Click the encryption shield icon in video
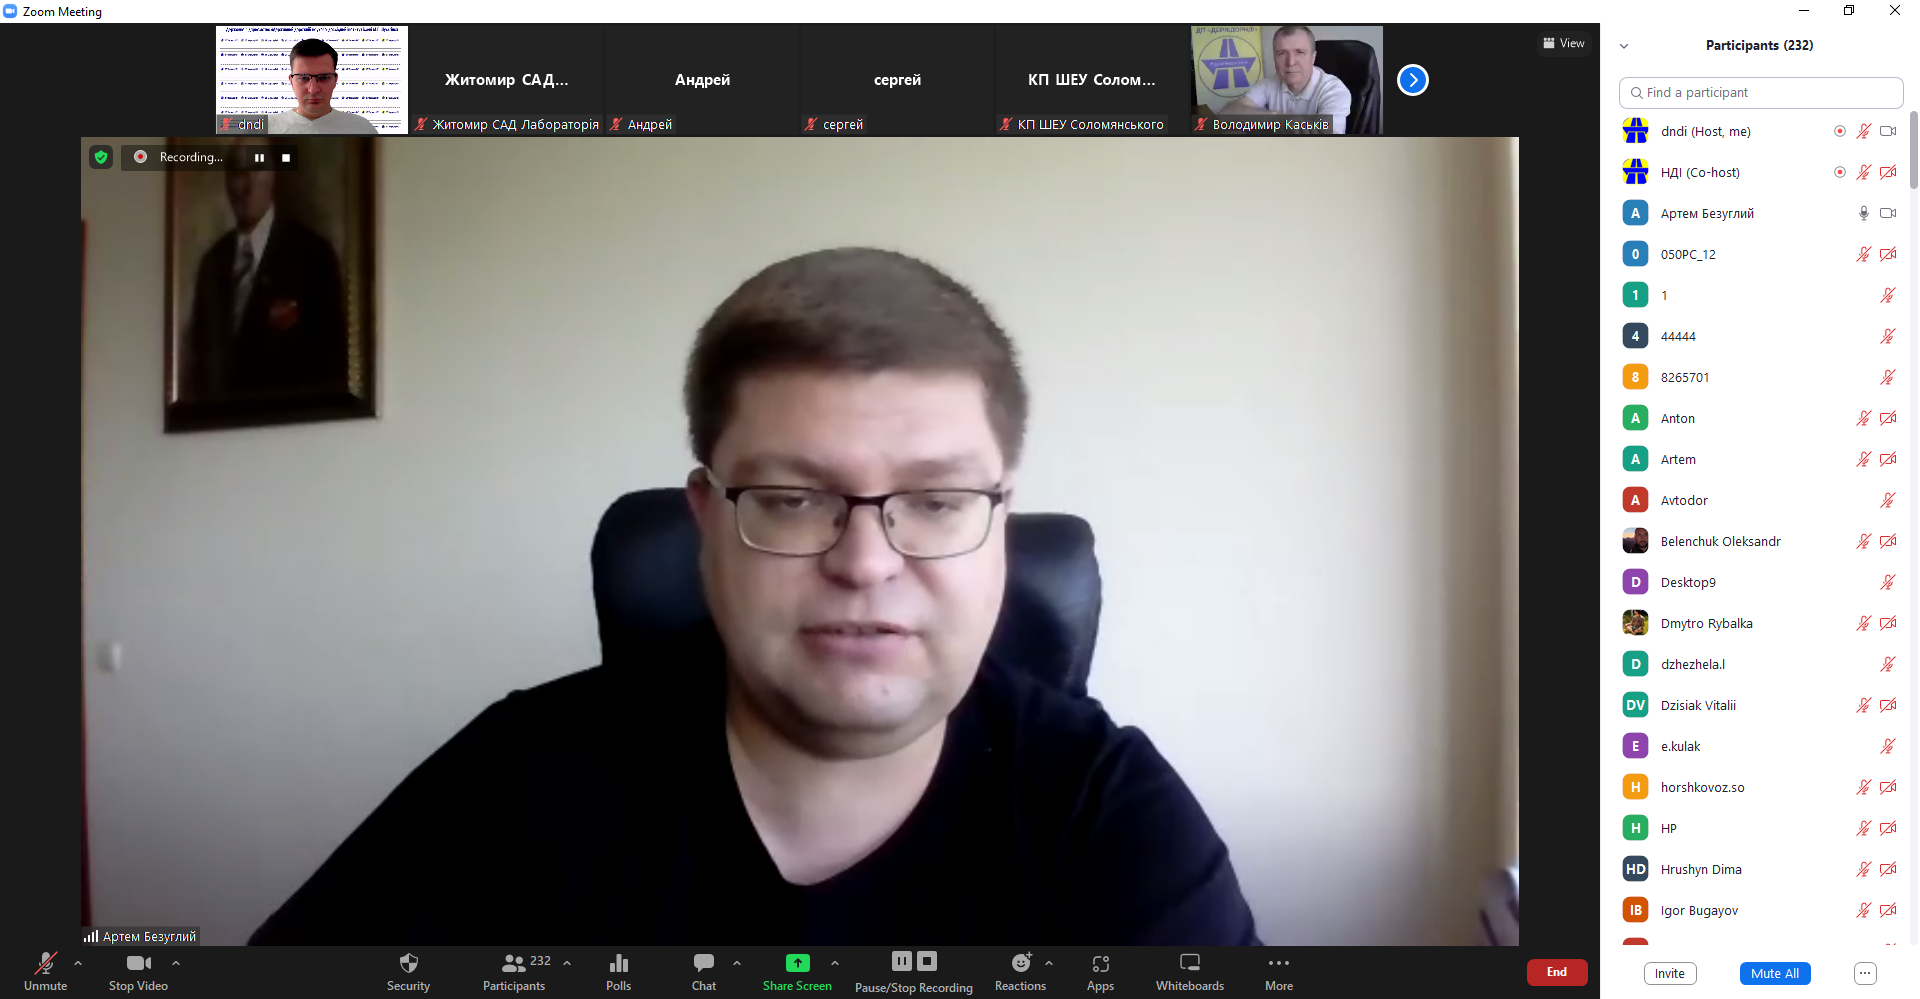The image size is (1920, 999). click(101, 157)
